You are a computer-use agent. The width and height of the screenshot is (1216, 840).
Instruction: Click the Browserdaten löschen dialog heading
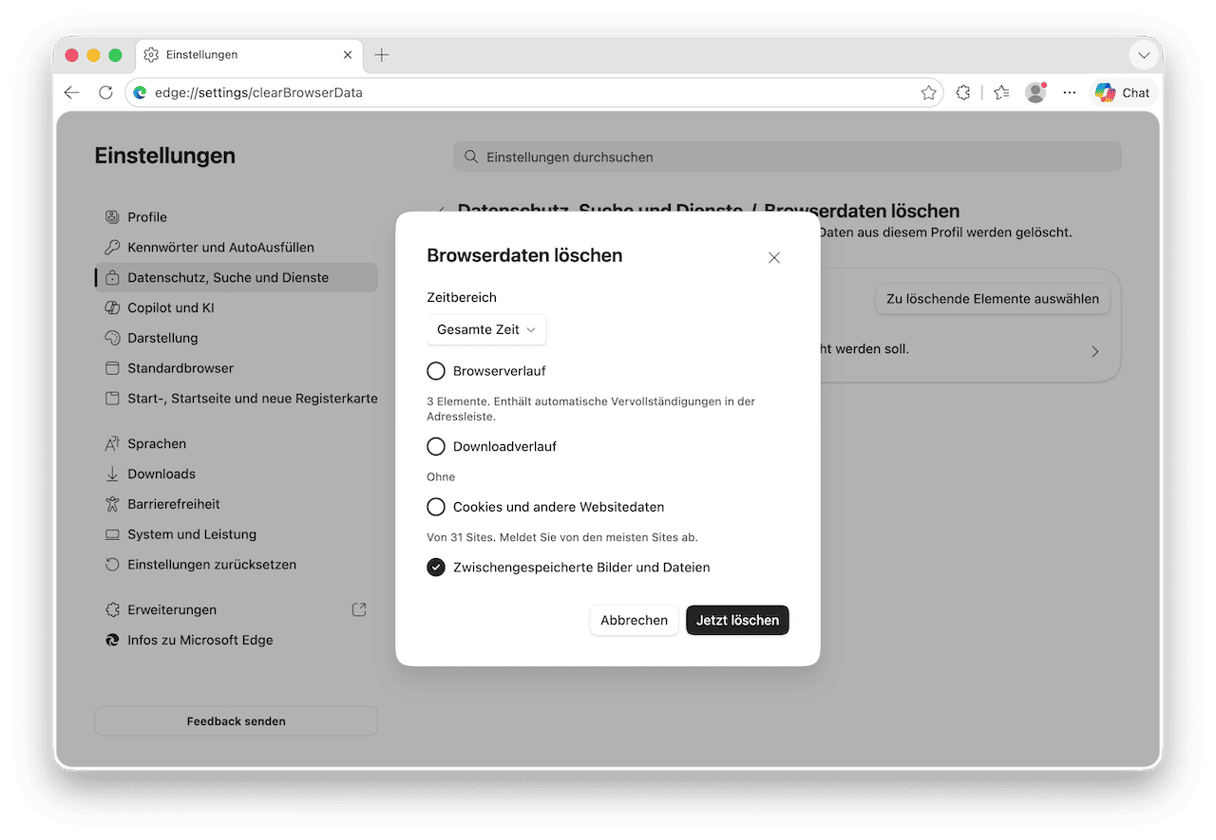[x=525, y=255]
